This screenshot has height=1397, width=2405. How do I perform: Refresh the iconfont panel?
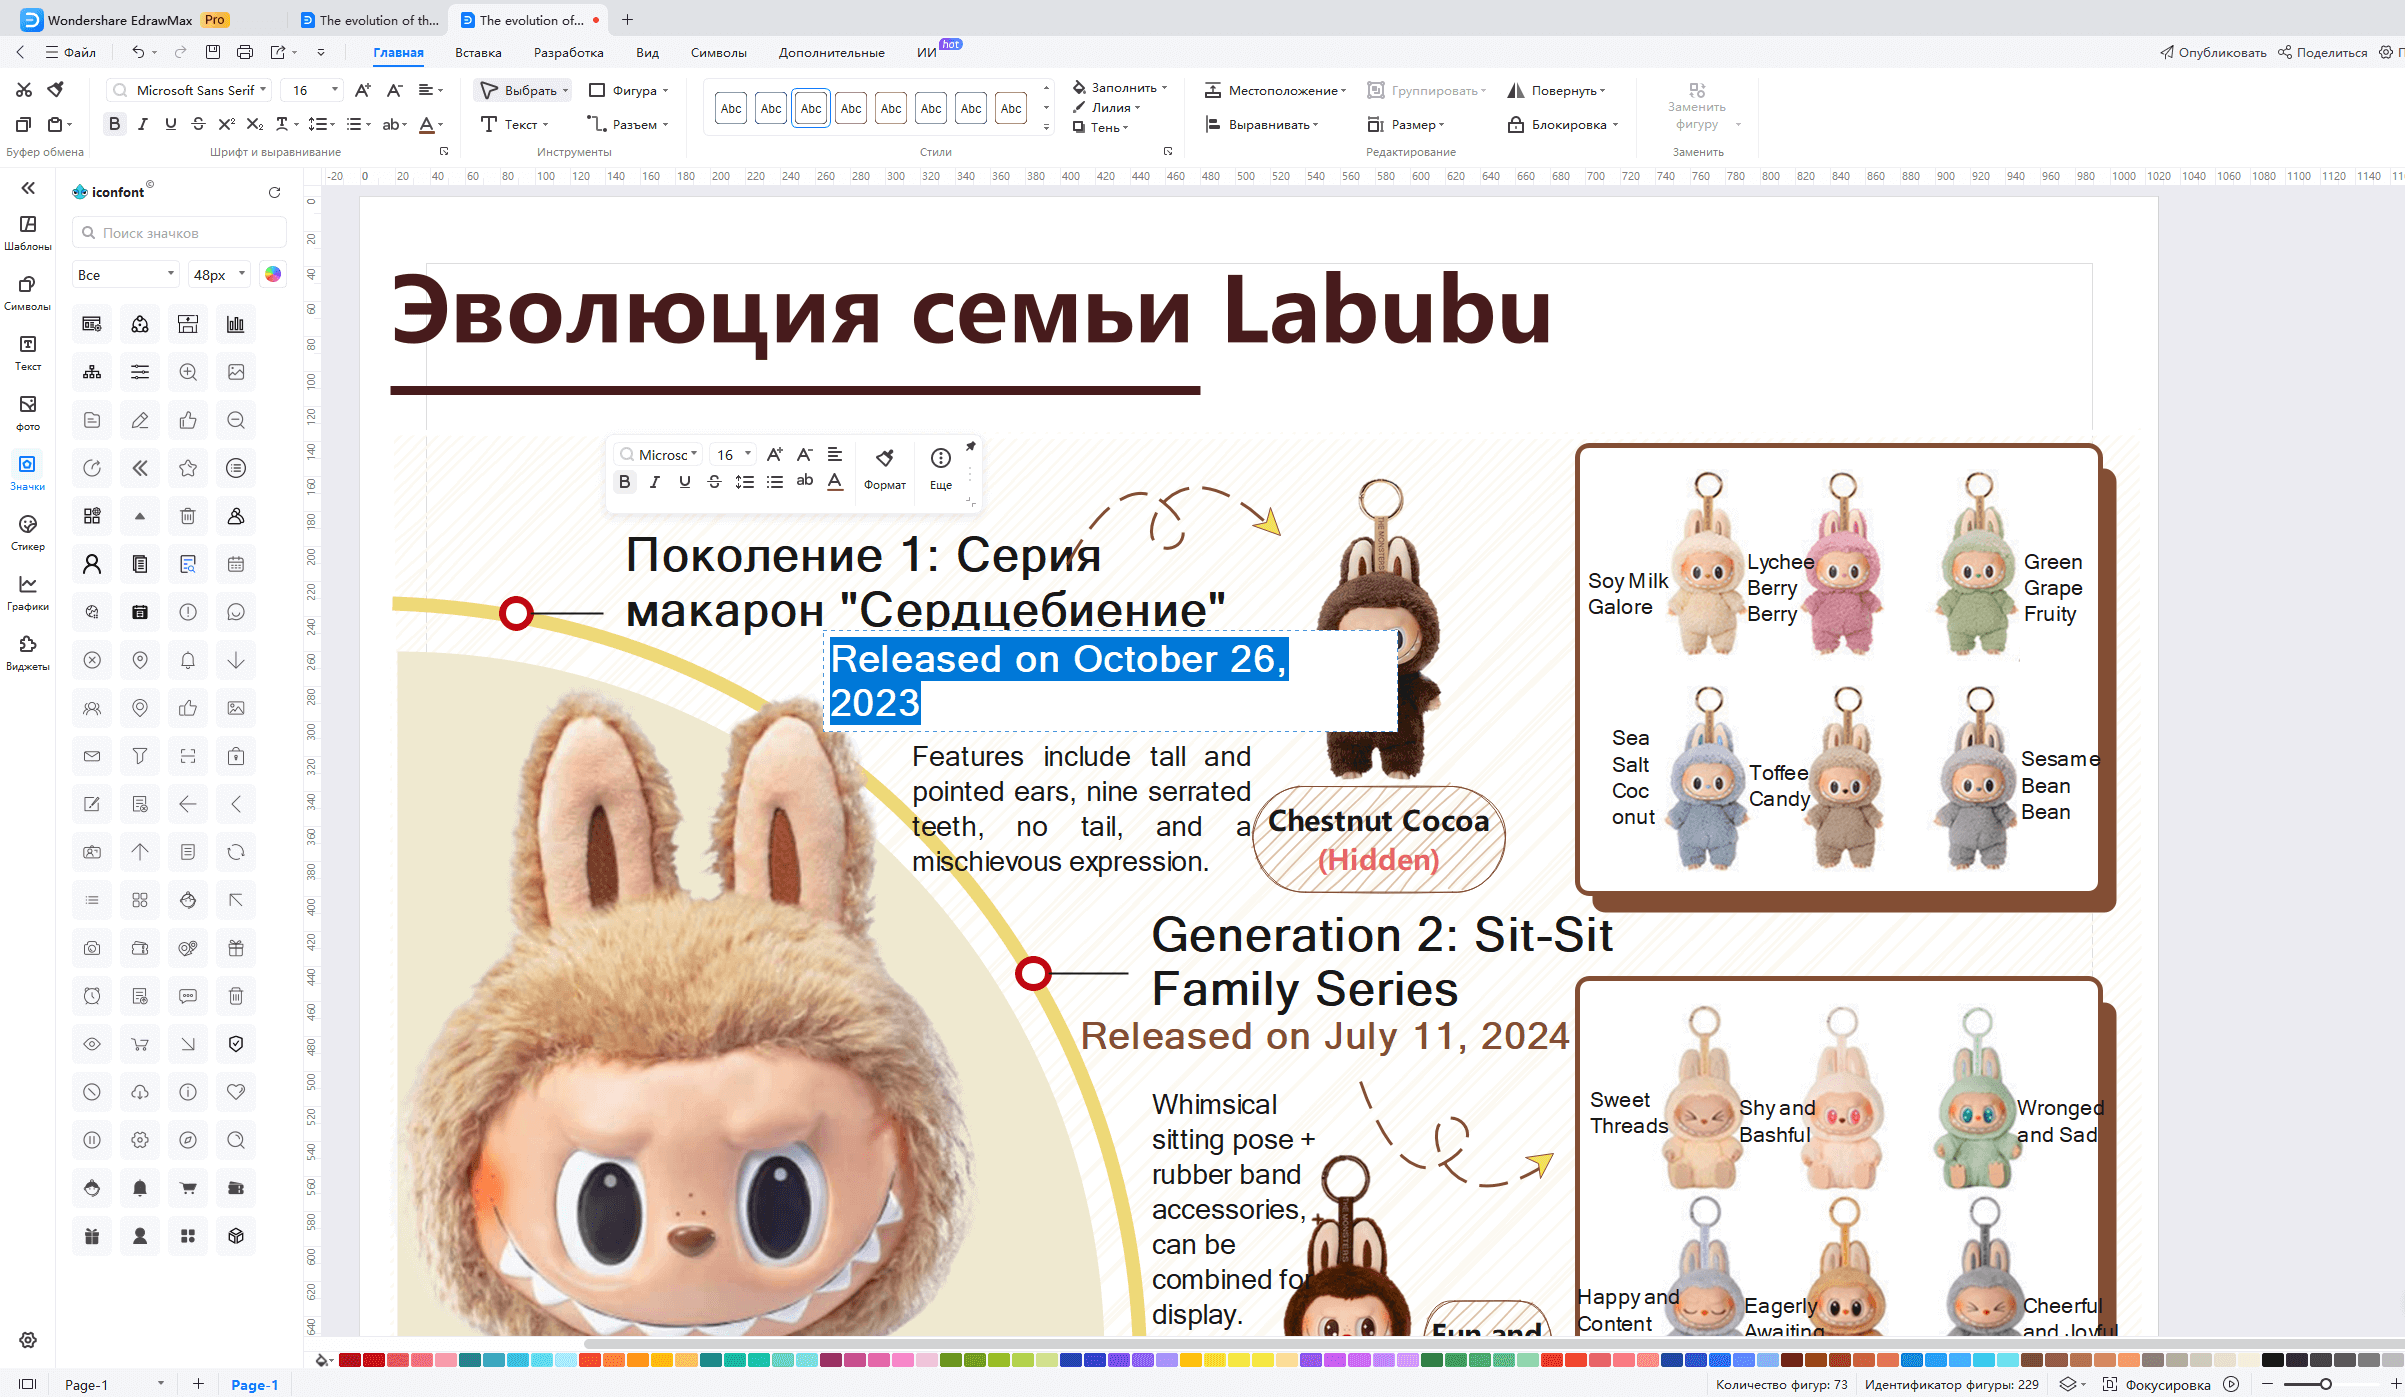coord(275,192)
